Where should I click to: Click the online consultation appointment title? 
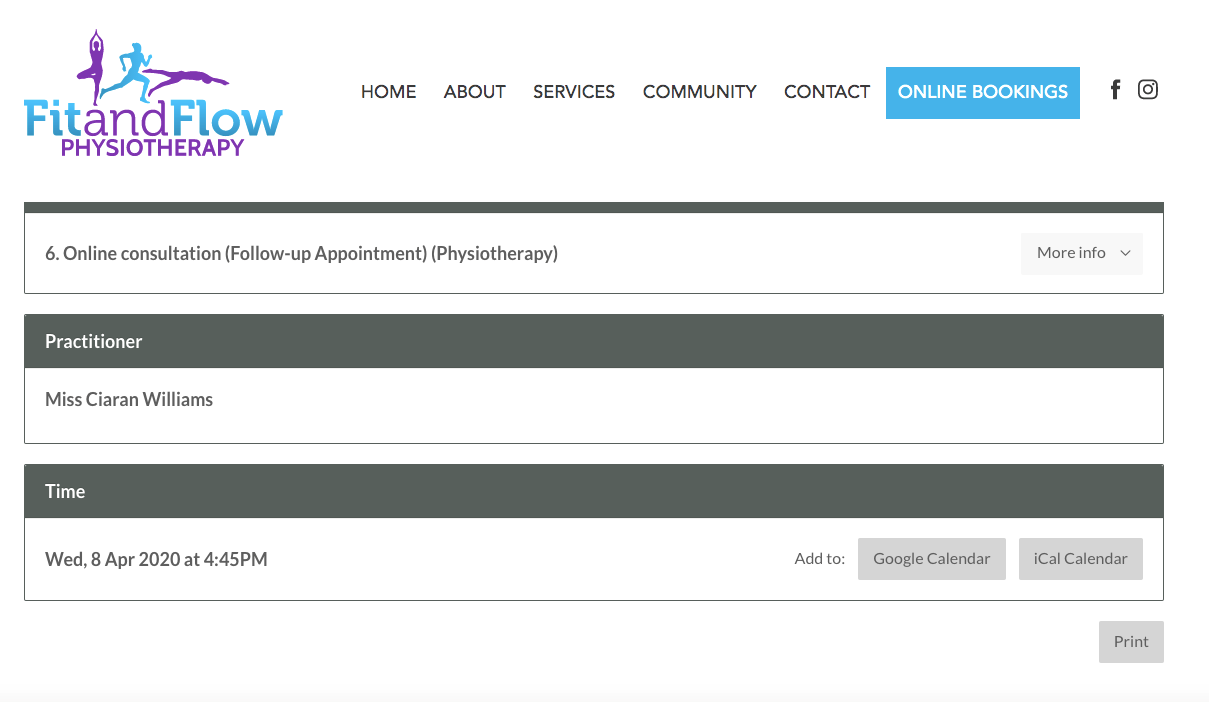point(300,253)
